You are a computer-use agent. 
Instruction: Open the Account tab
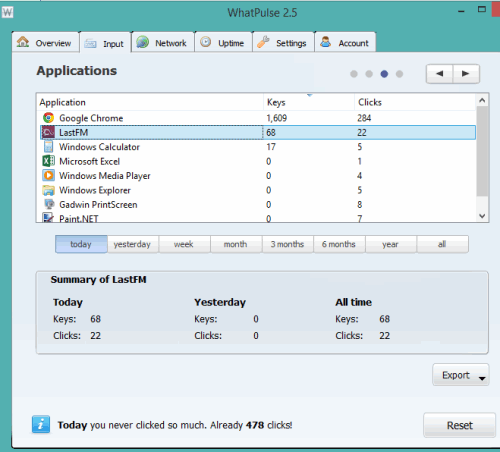pos(345,42)
